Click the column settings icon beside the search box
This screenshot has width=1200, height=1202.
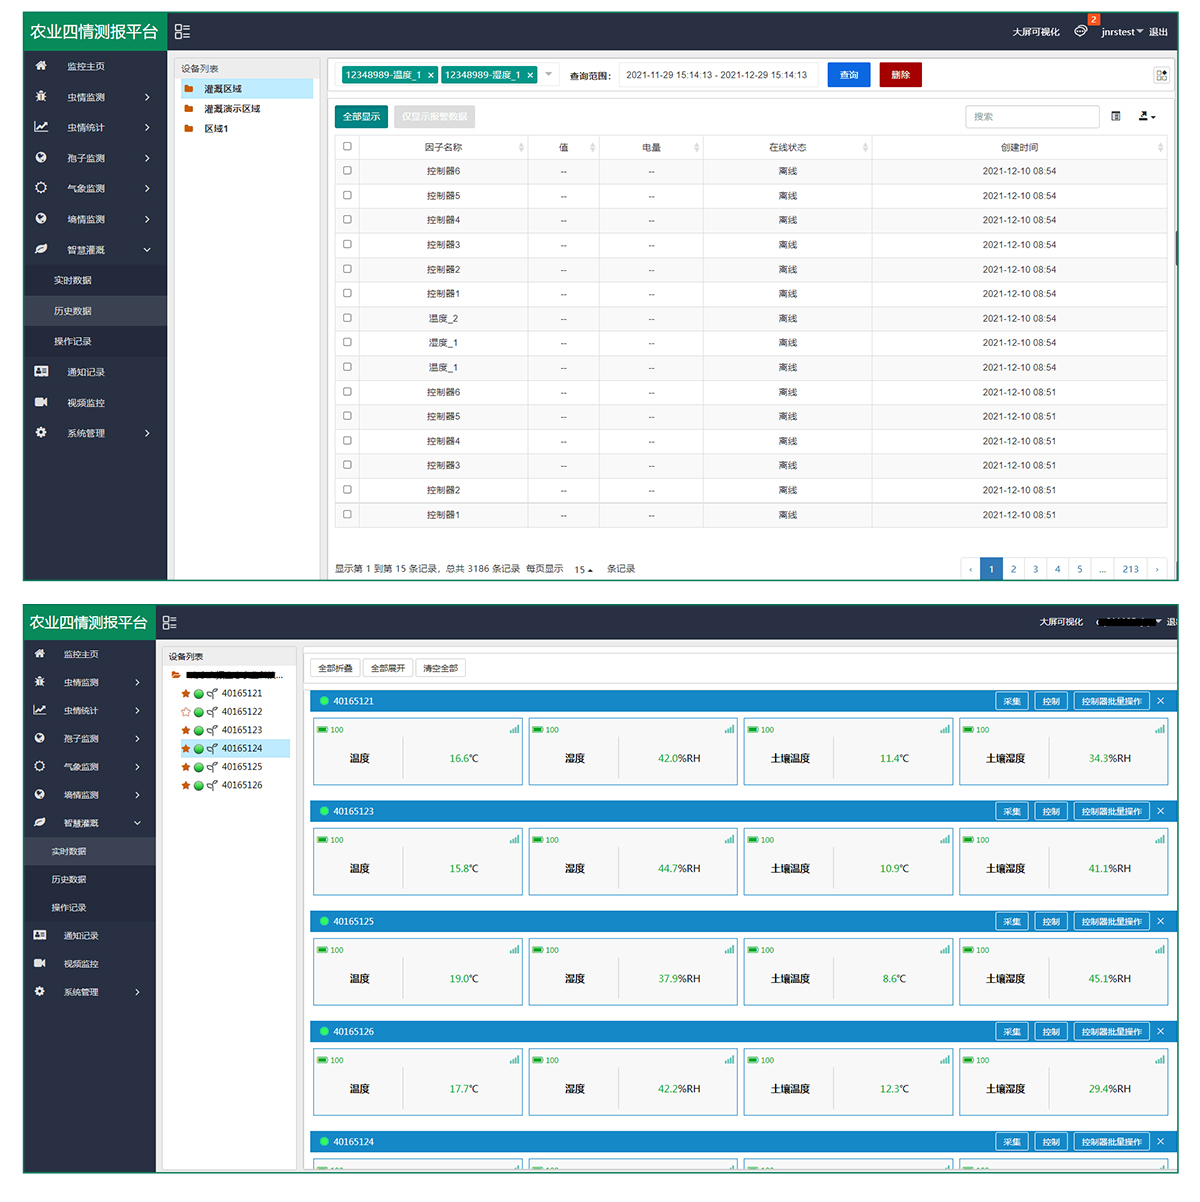coord(1116,117)
